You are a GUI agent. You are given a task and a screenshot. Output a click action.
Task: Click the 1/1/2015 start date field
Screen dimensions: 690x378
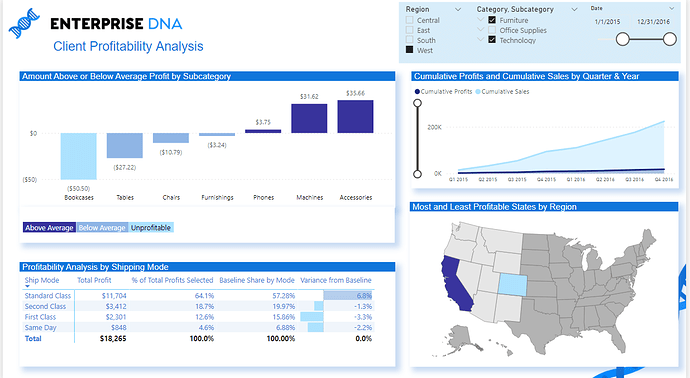pyautogui.click(x=608, y=22)
